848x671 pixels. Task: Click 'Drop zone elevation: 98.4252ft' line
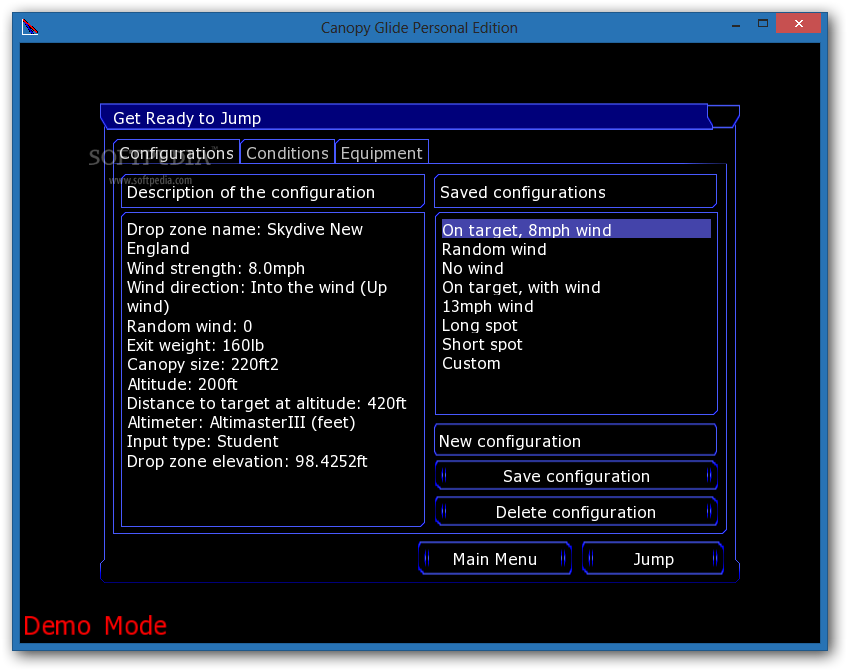coord(247,461)
